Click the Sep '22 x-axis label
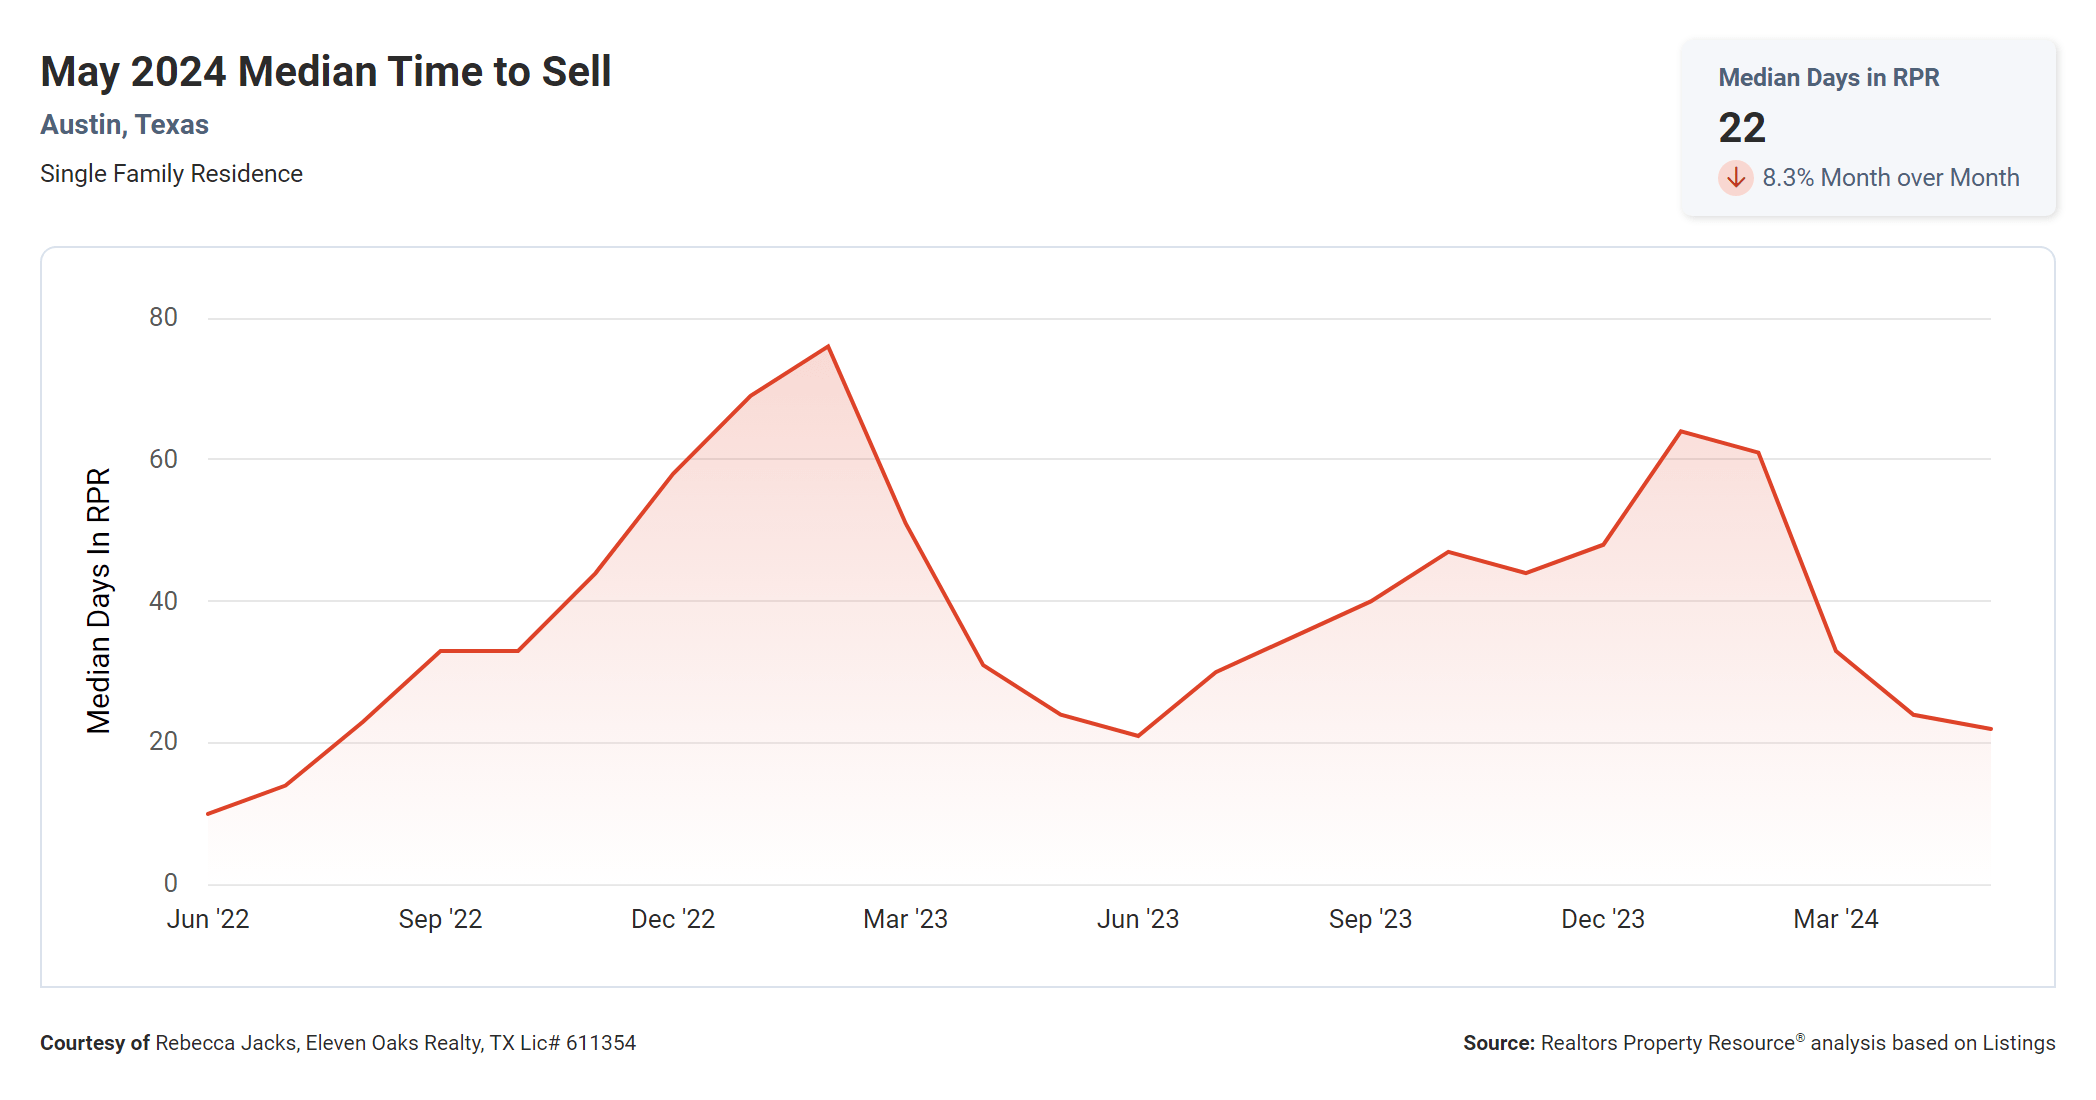This screenshot has height=1100, width=2096. coord(440,919)
